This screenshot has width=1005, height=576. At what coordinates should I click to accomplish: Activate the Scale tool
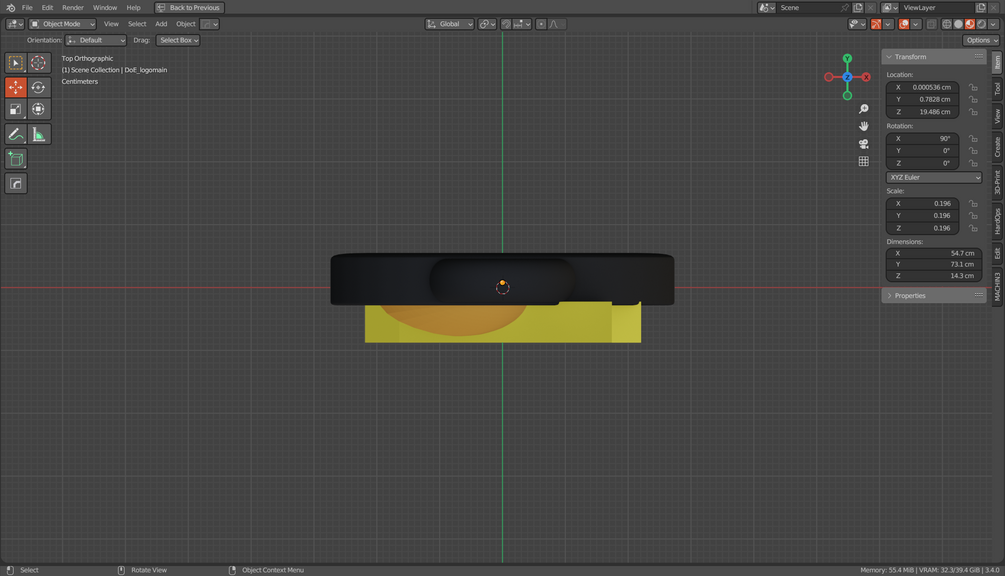pyautogui.click(x=15, y=109)
